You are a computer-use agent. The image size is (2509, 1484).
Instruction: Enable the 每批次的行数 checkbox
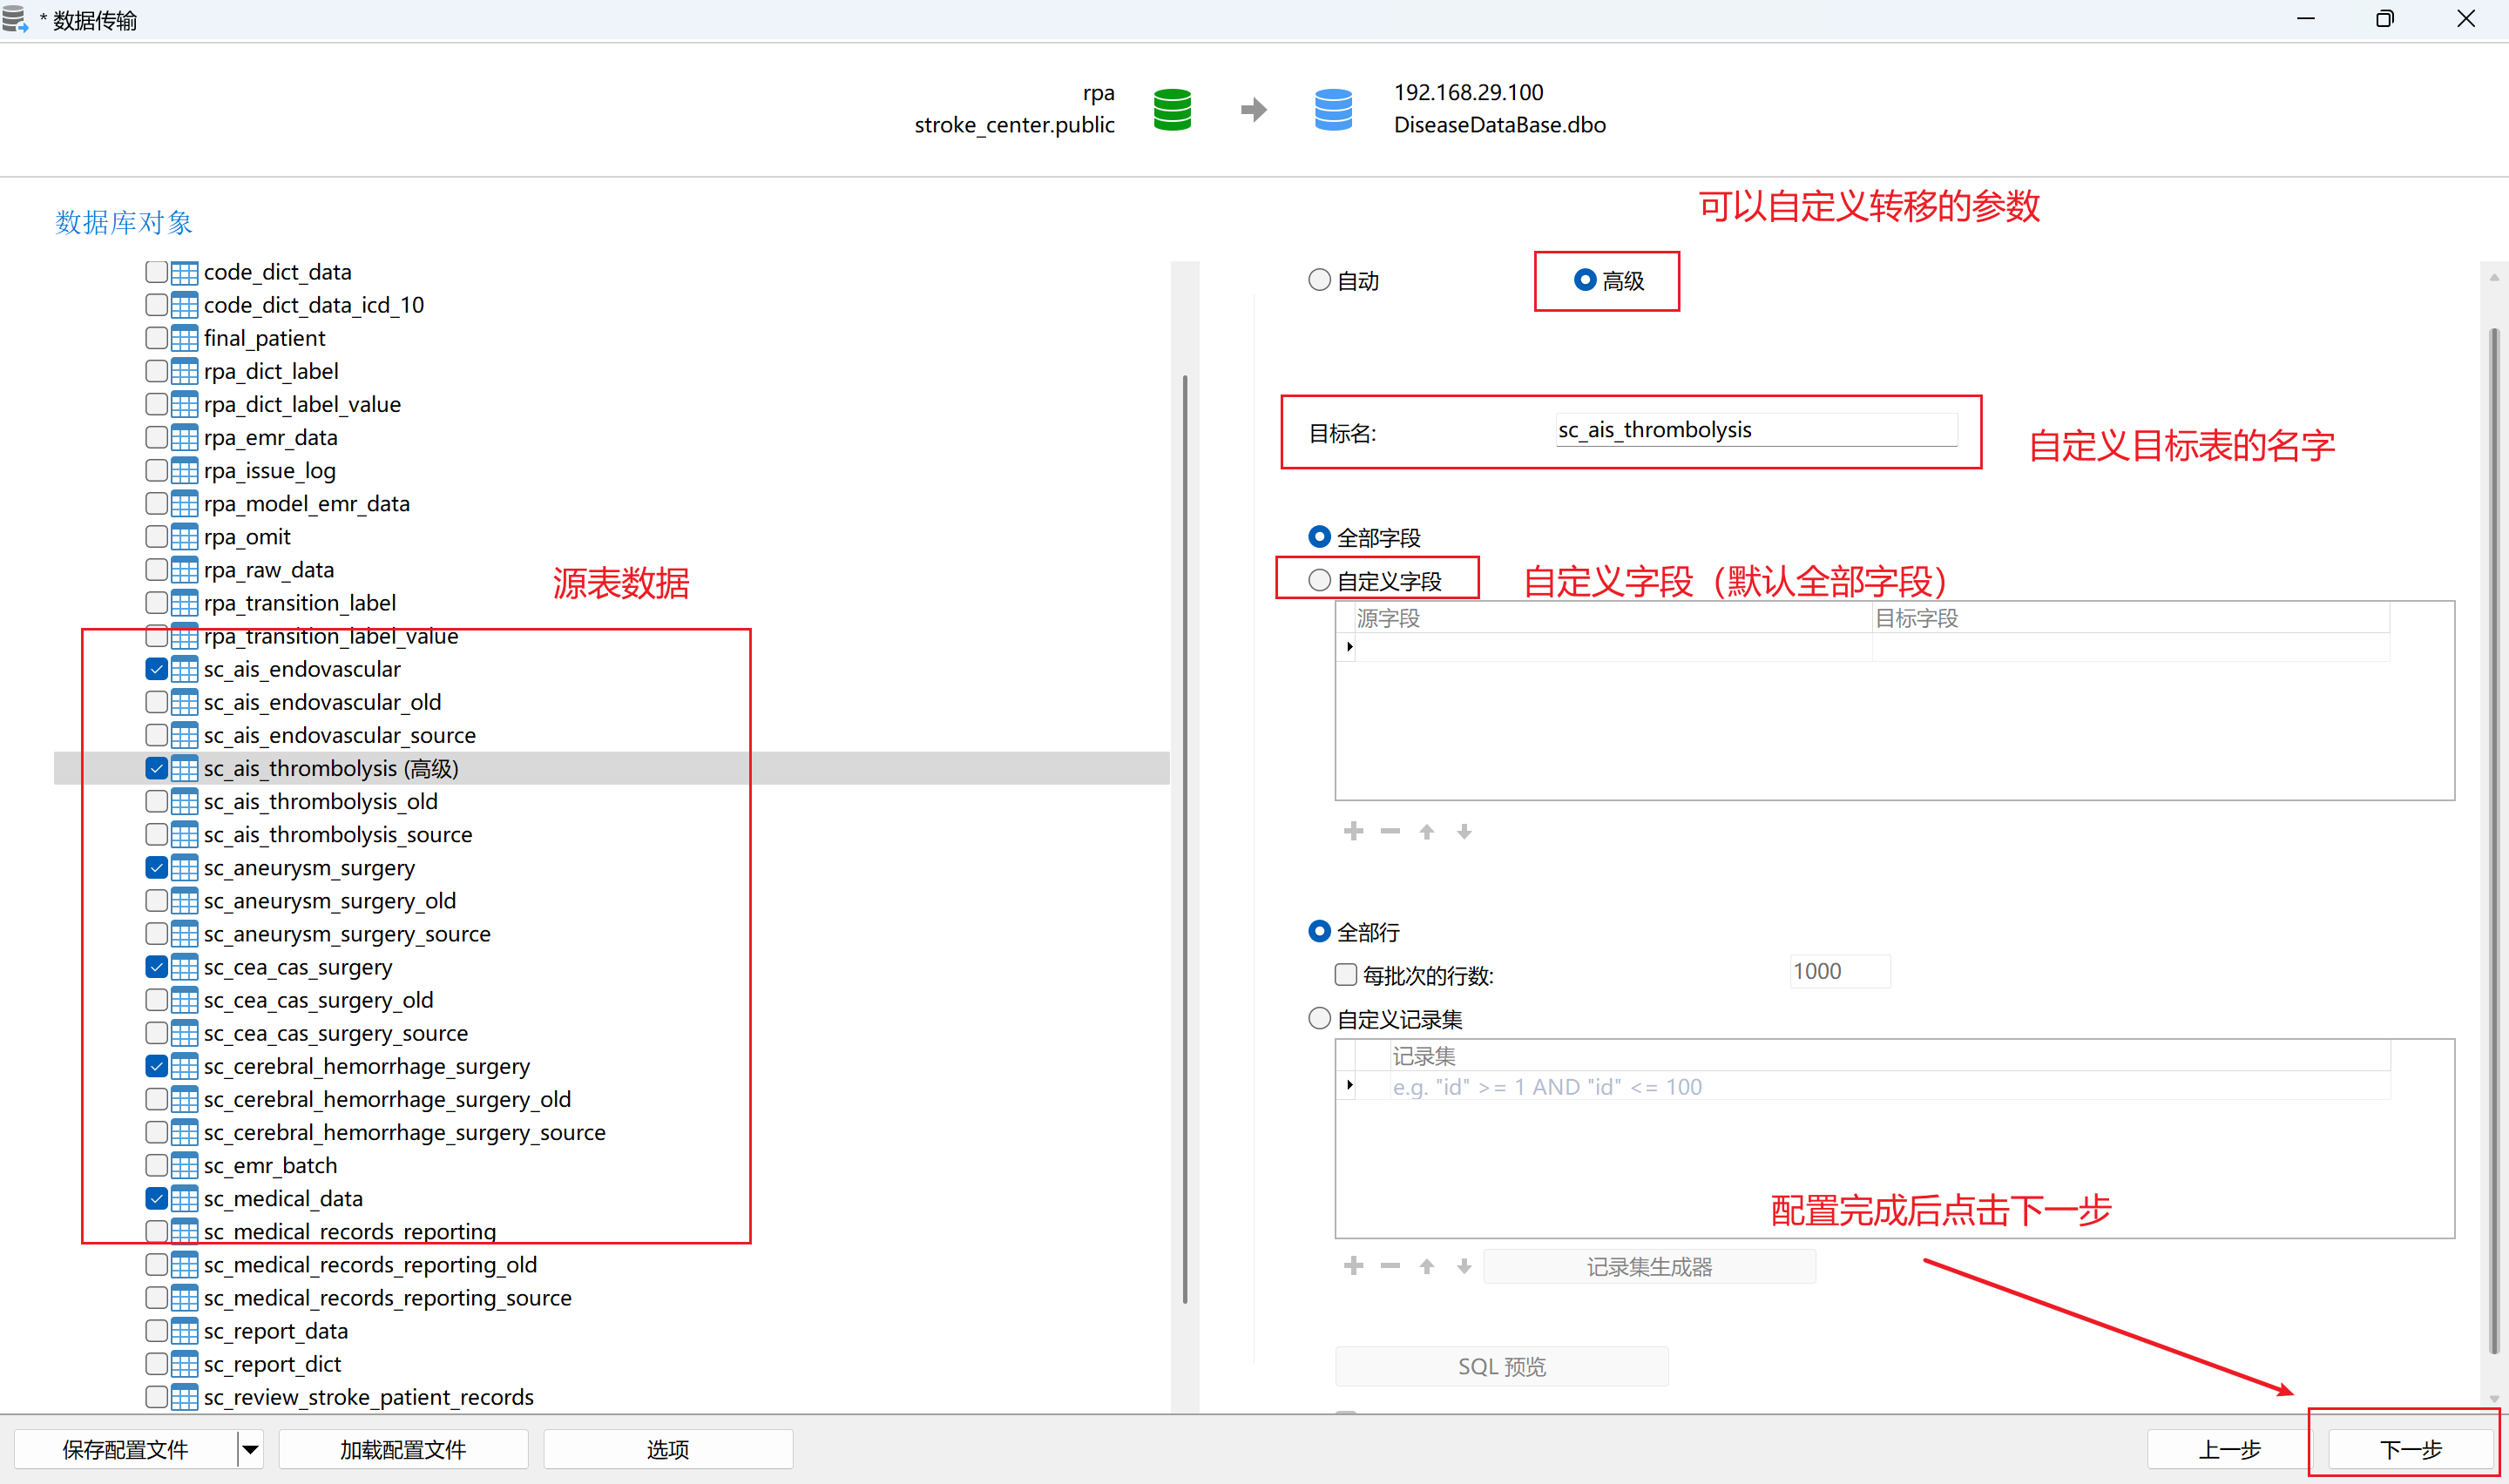(x=1346, y=974)
